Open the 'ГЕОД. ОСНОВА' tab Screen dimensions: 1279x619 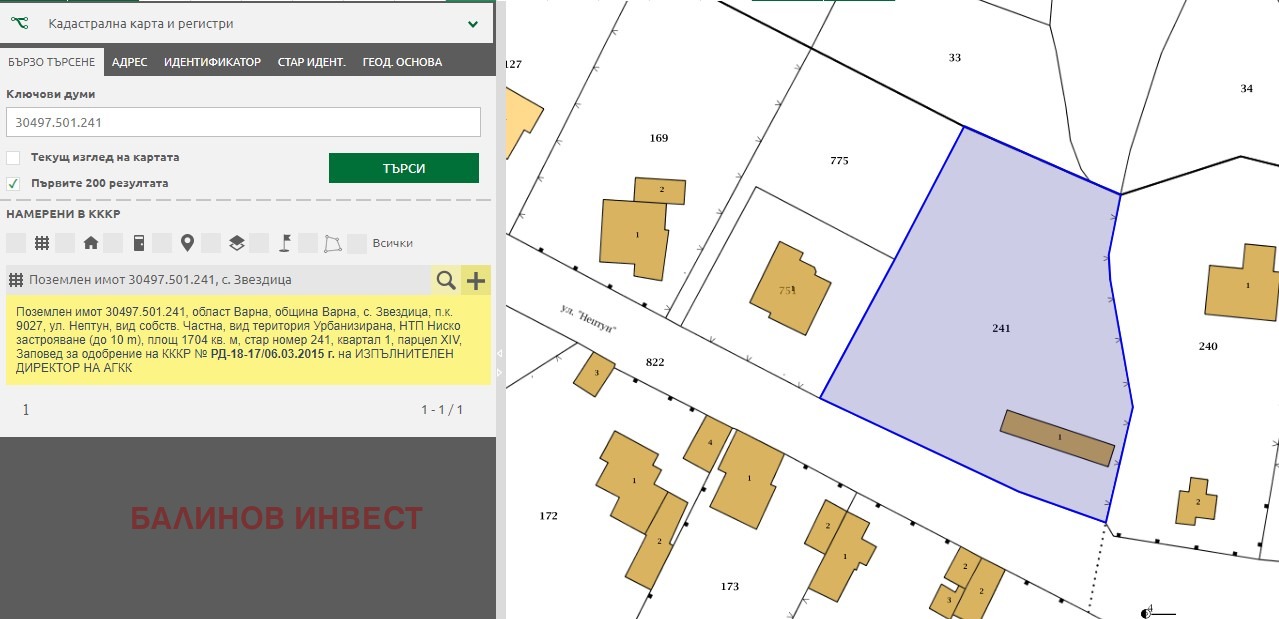tap(402, 62)
